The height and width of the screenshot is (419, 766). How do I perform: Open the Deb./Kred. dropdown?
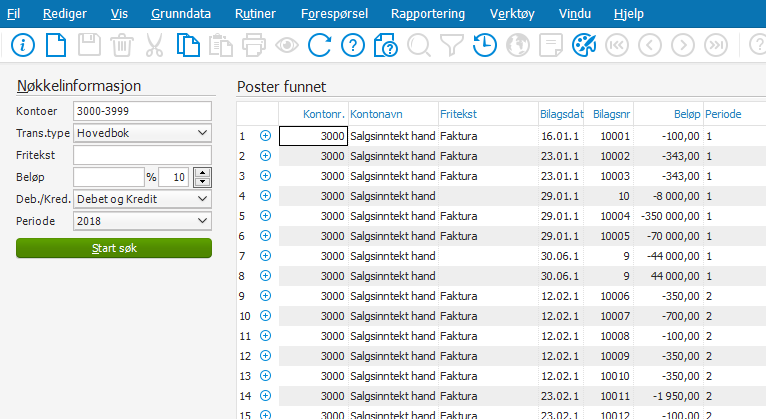coord(142,199)
